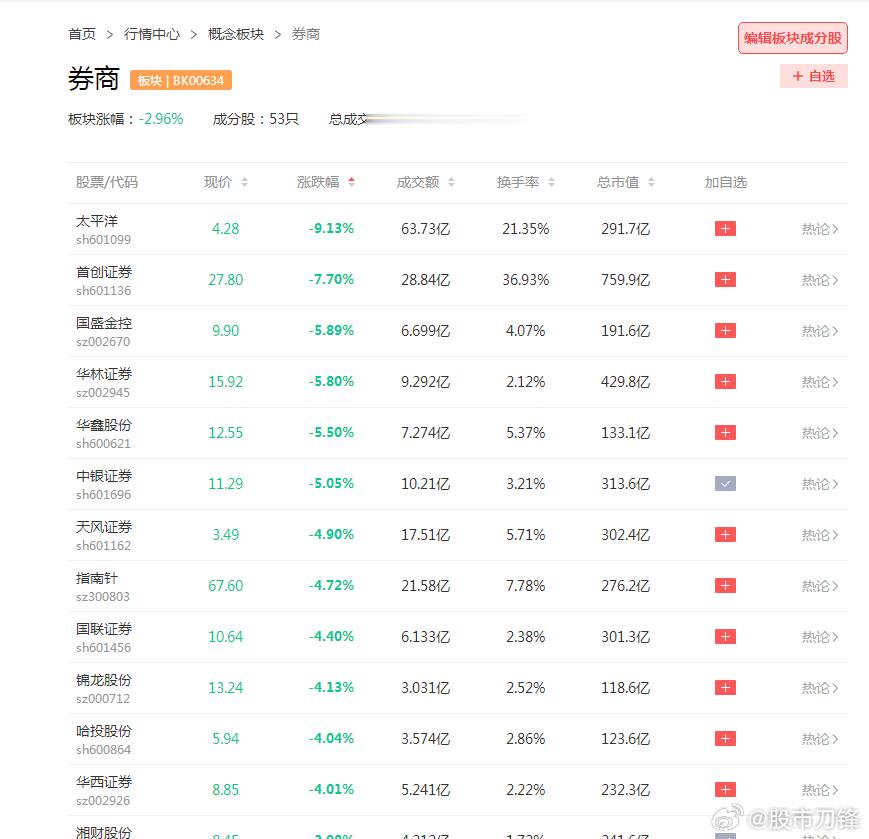Add 太平洋 to watchlist with plus icon
Viewport: 869px width, 839px height.
(725, 228)
